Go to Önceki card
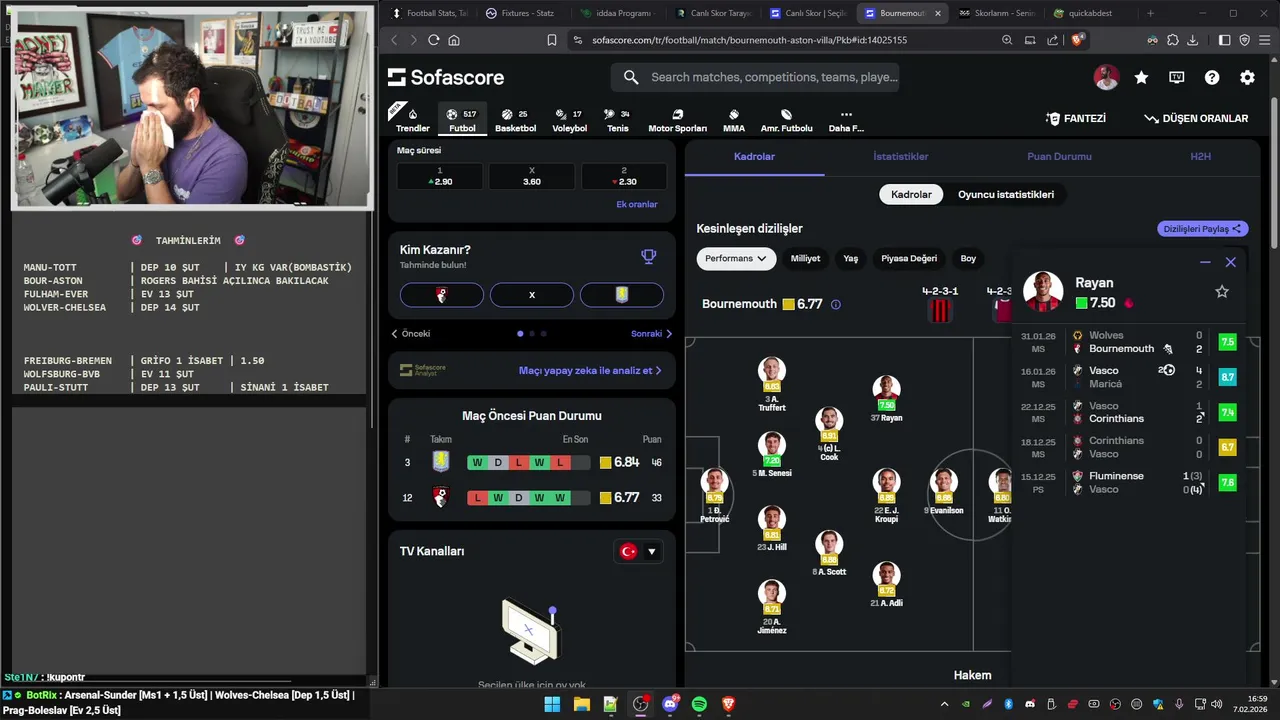 tap(411, 334)
